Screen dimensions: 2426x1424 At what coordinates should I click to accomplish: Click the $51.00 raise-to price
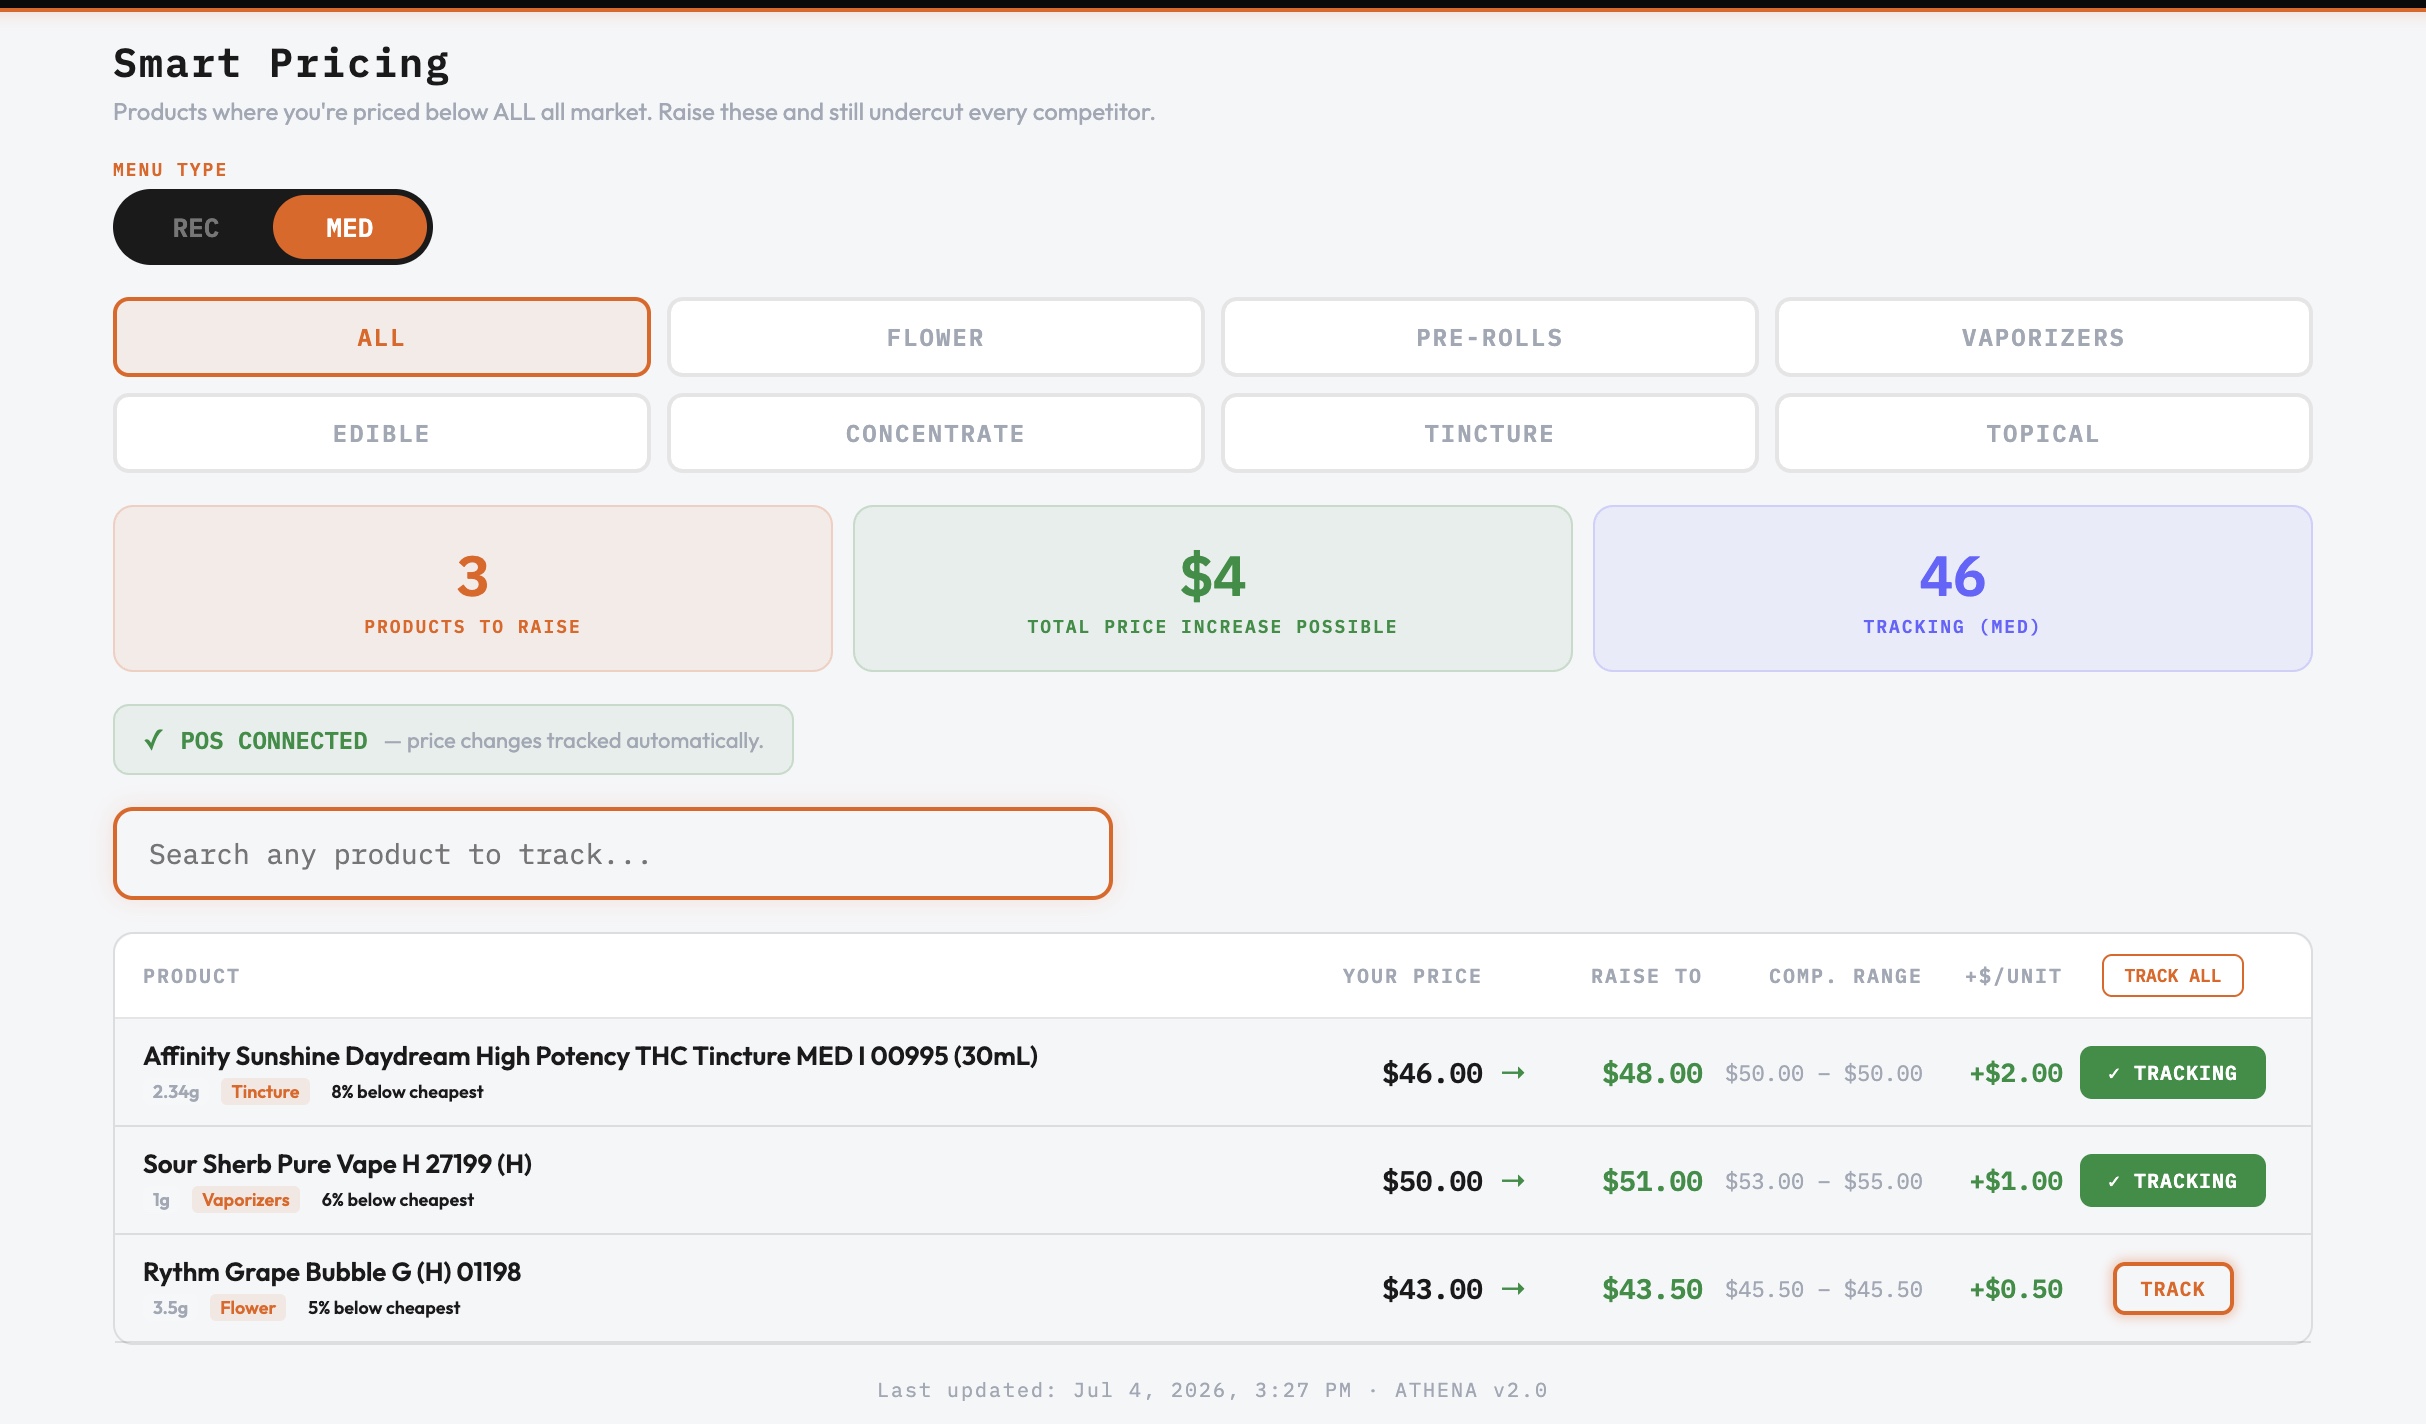[1652, 1181]
